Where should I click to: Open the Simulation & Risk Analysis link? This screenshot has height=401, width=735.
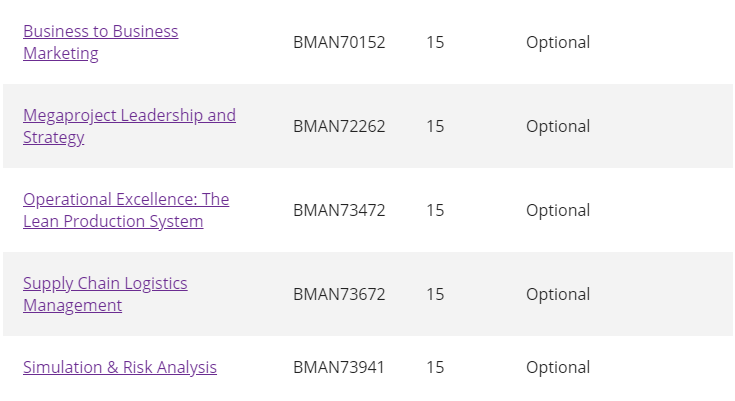[x=120, y=367]
